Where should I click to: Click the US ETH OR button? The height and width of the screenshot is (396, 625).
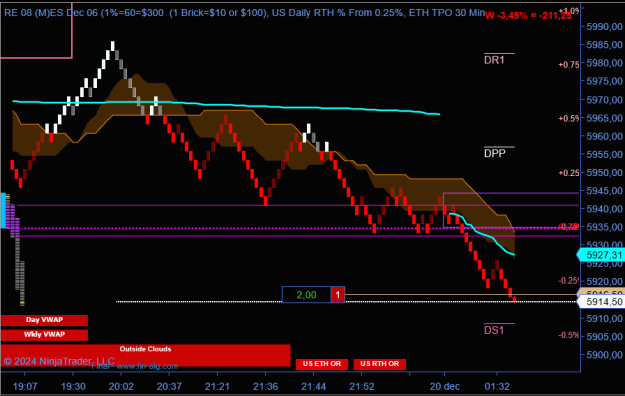[x=322, y=364]
